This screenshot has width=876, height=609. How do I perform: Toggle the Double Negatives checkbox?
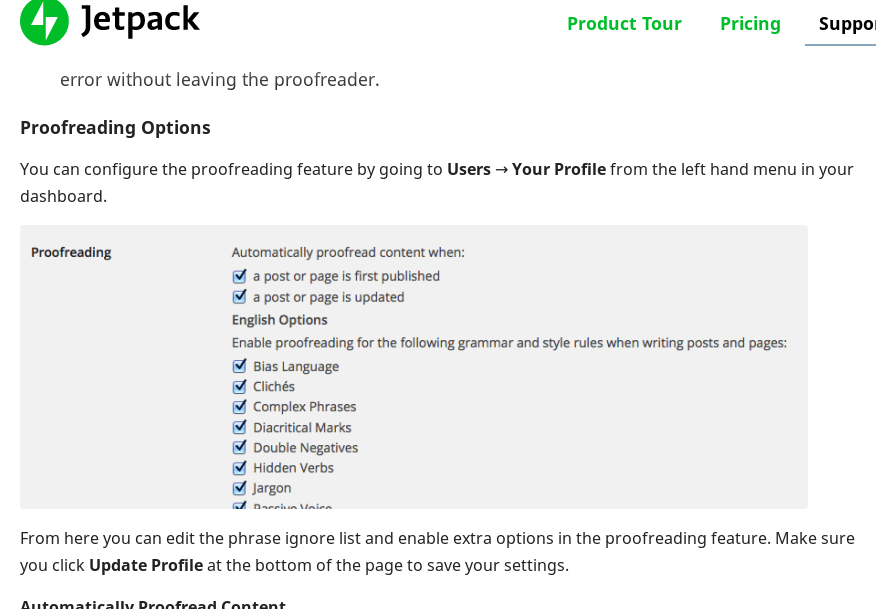[239, 448]
